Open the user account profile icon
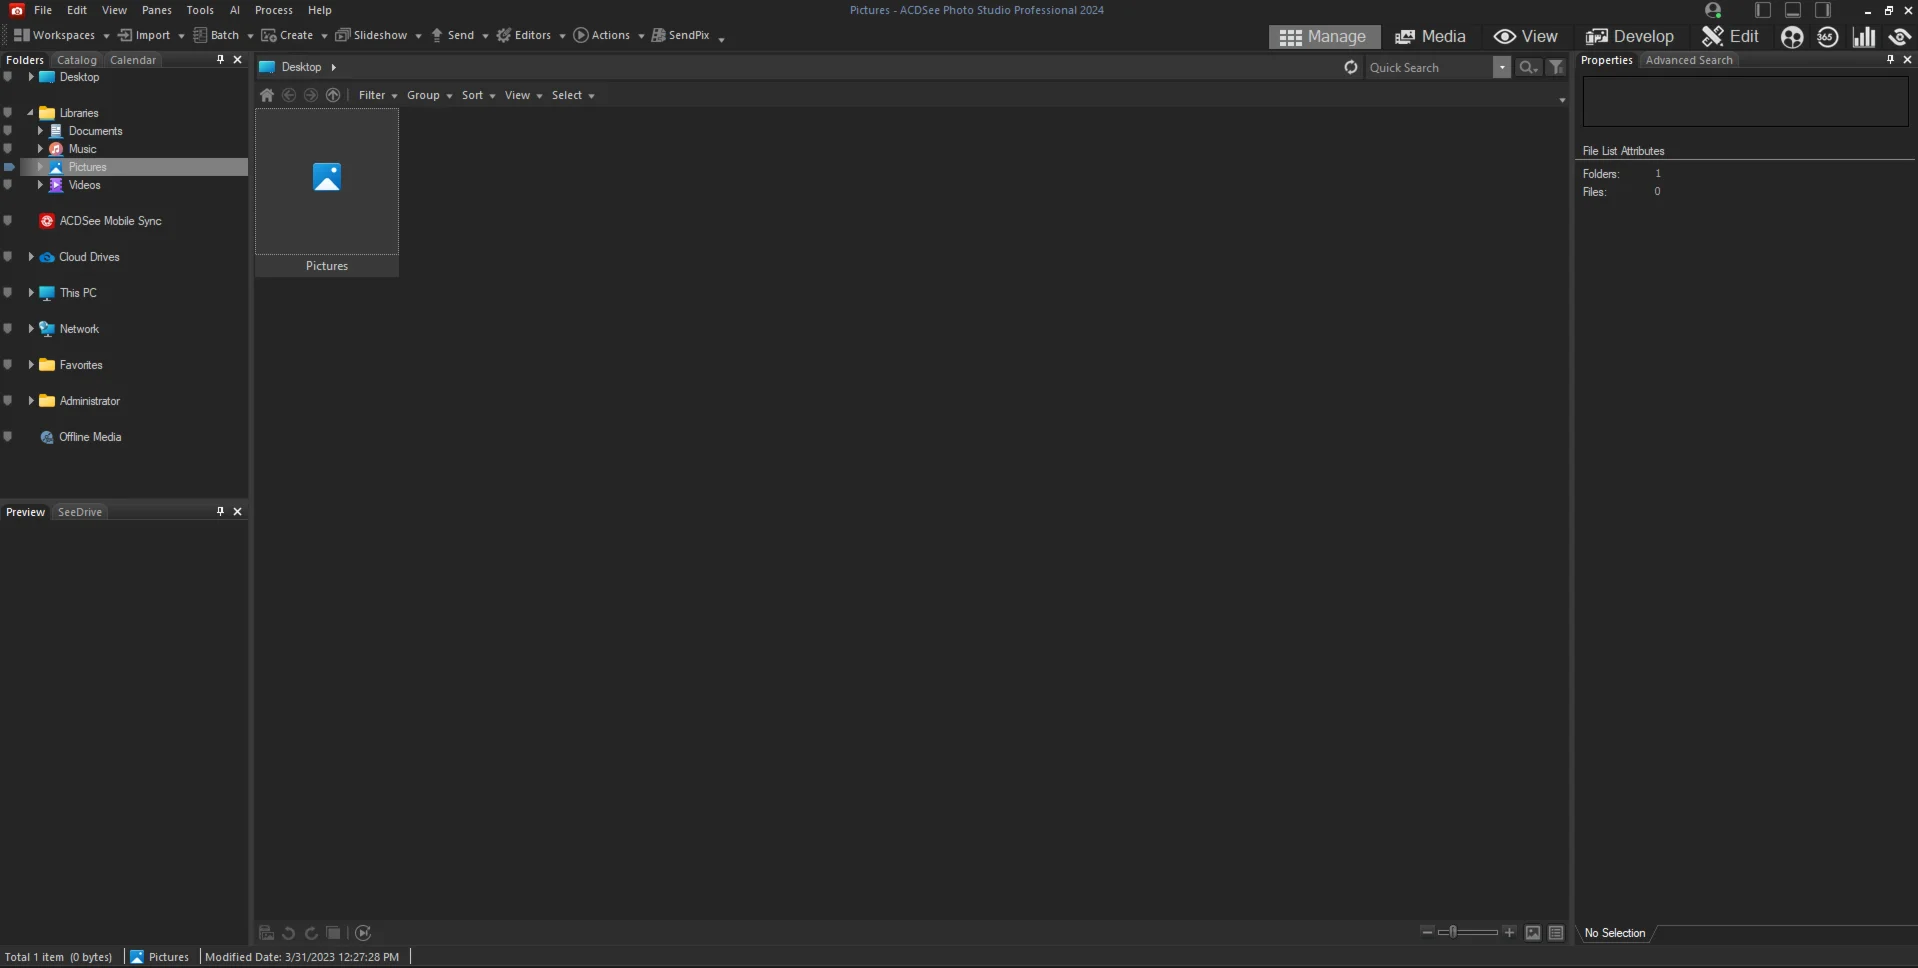 (1712, 10)
